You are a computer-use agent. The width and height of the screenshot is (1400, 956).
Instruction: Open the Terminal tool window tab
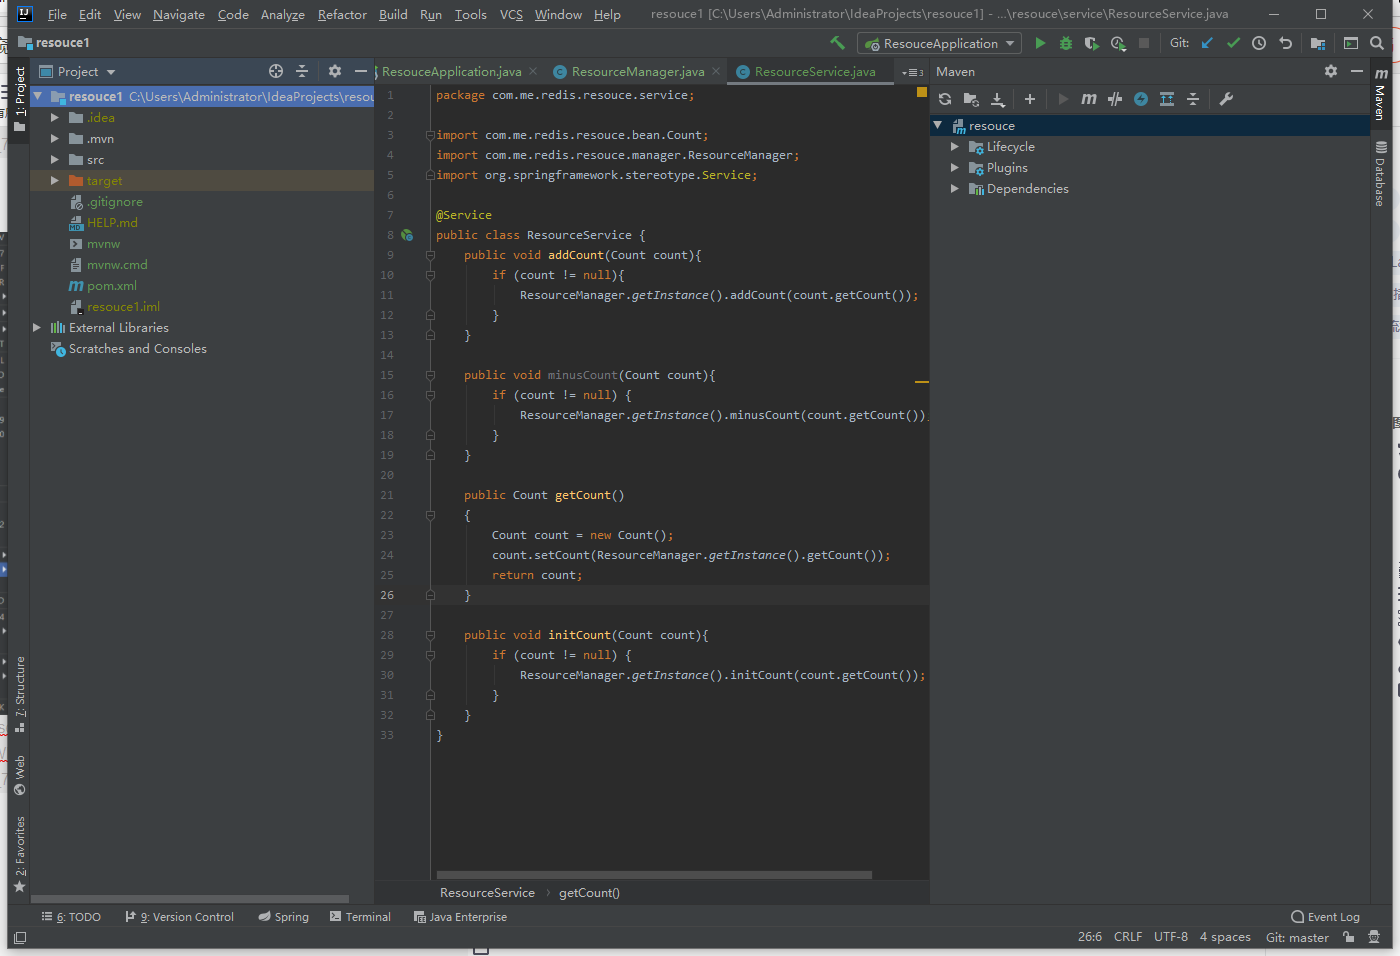tap(360, 916)
